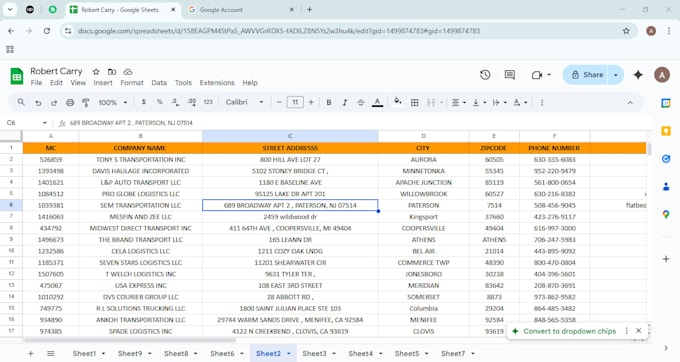
Task: Click the move to folder icon
Action: [112, 72]
